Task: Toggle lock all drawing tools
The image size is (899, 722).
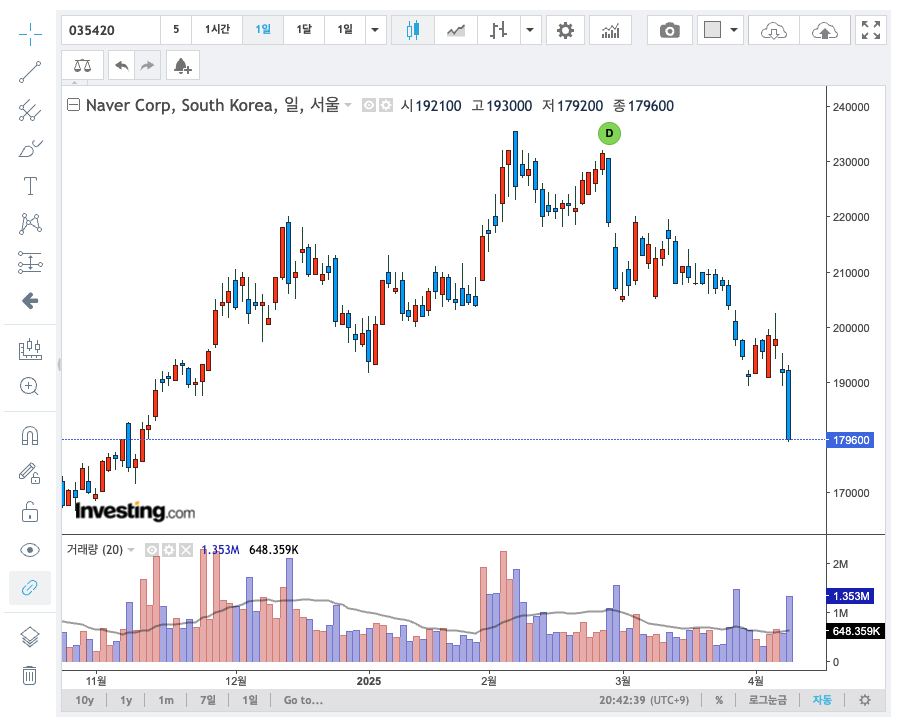Action: tap(30, 512)
